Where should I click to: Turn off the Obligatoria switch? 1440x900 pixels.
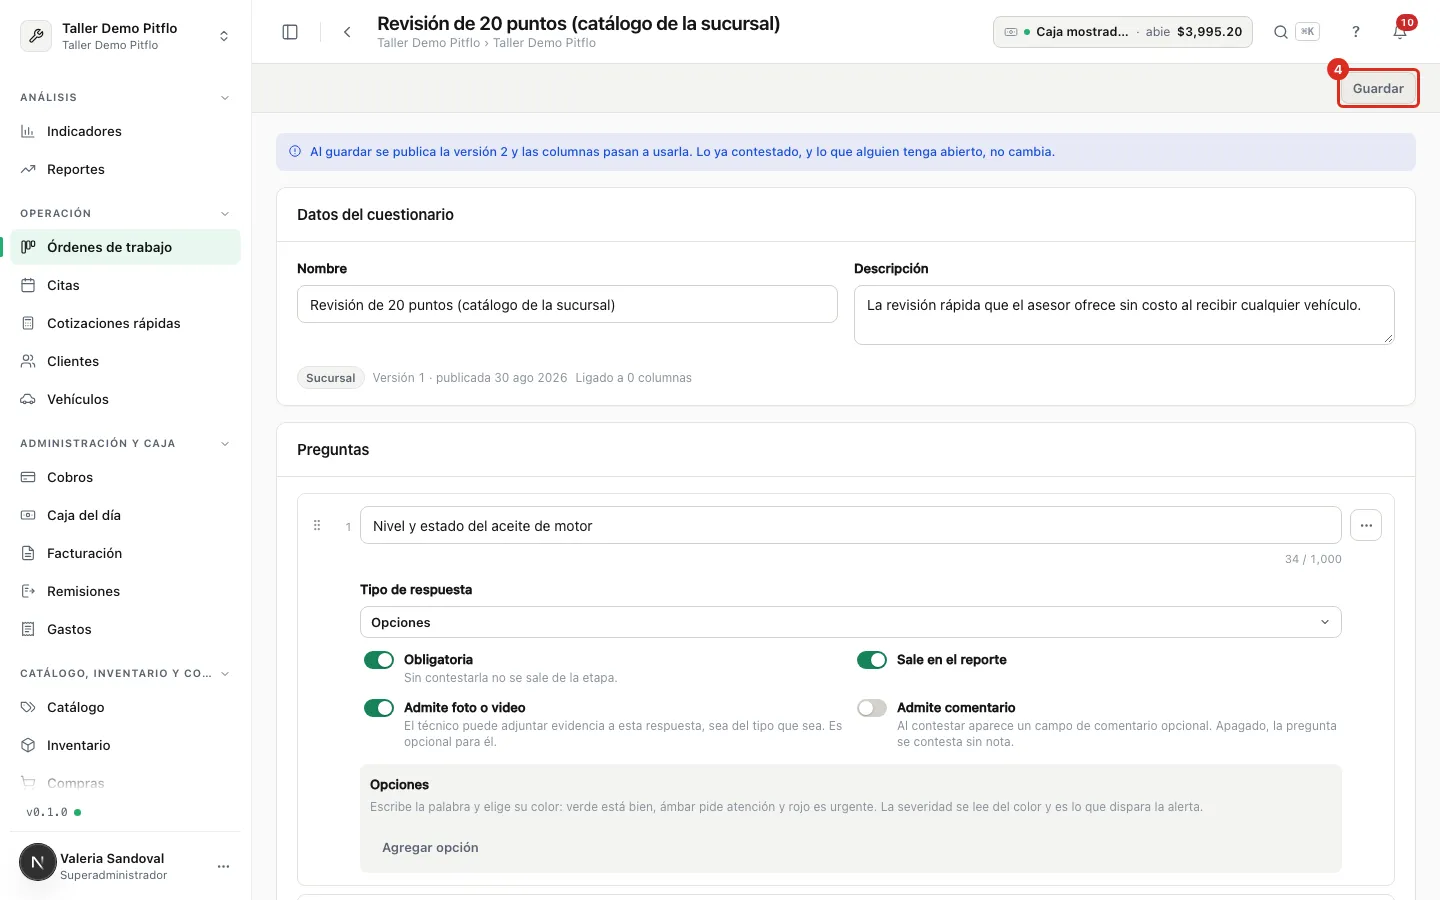click(379, 660)
